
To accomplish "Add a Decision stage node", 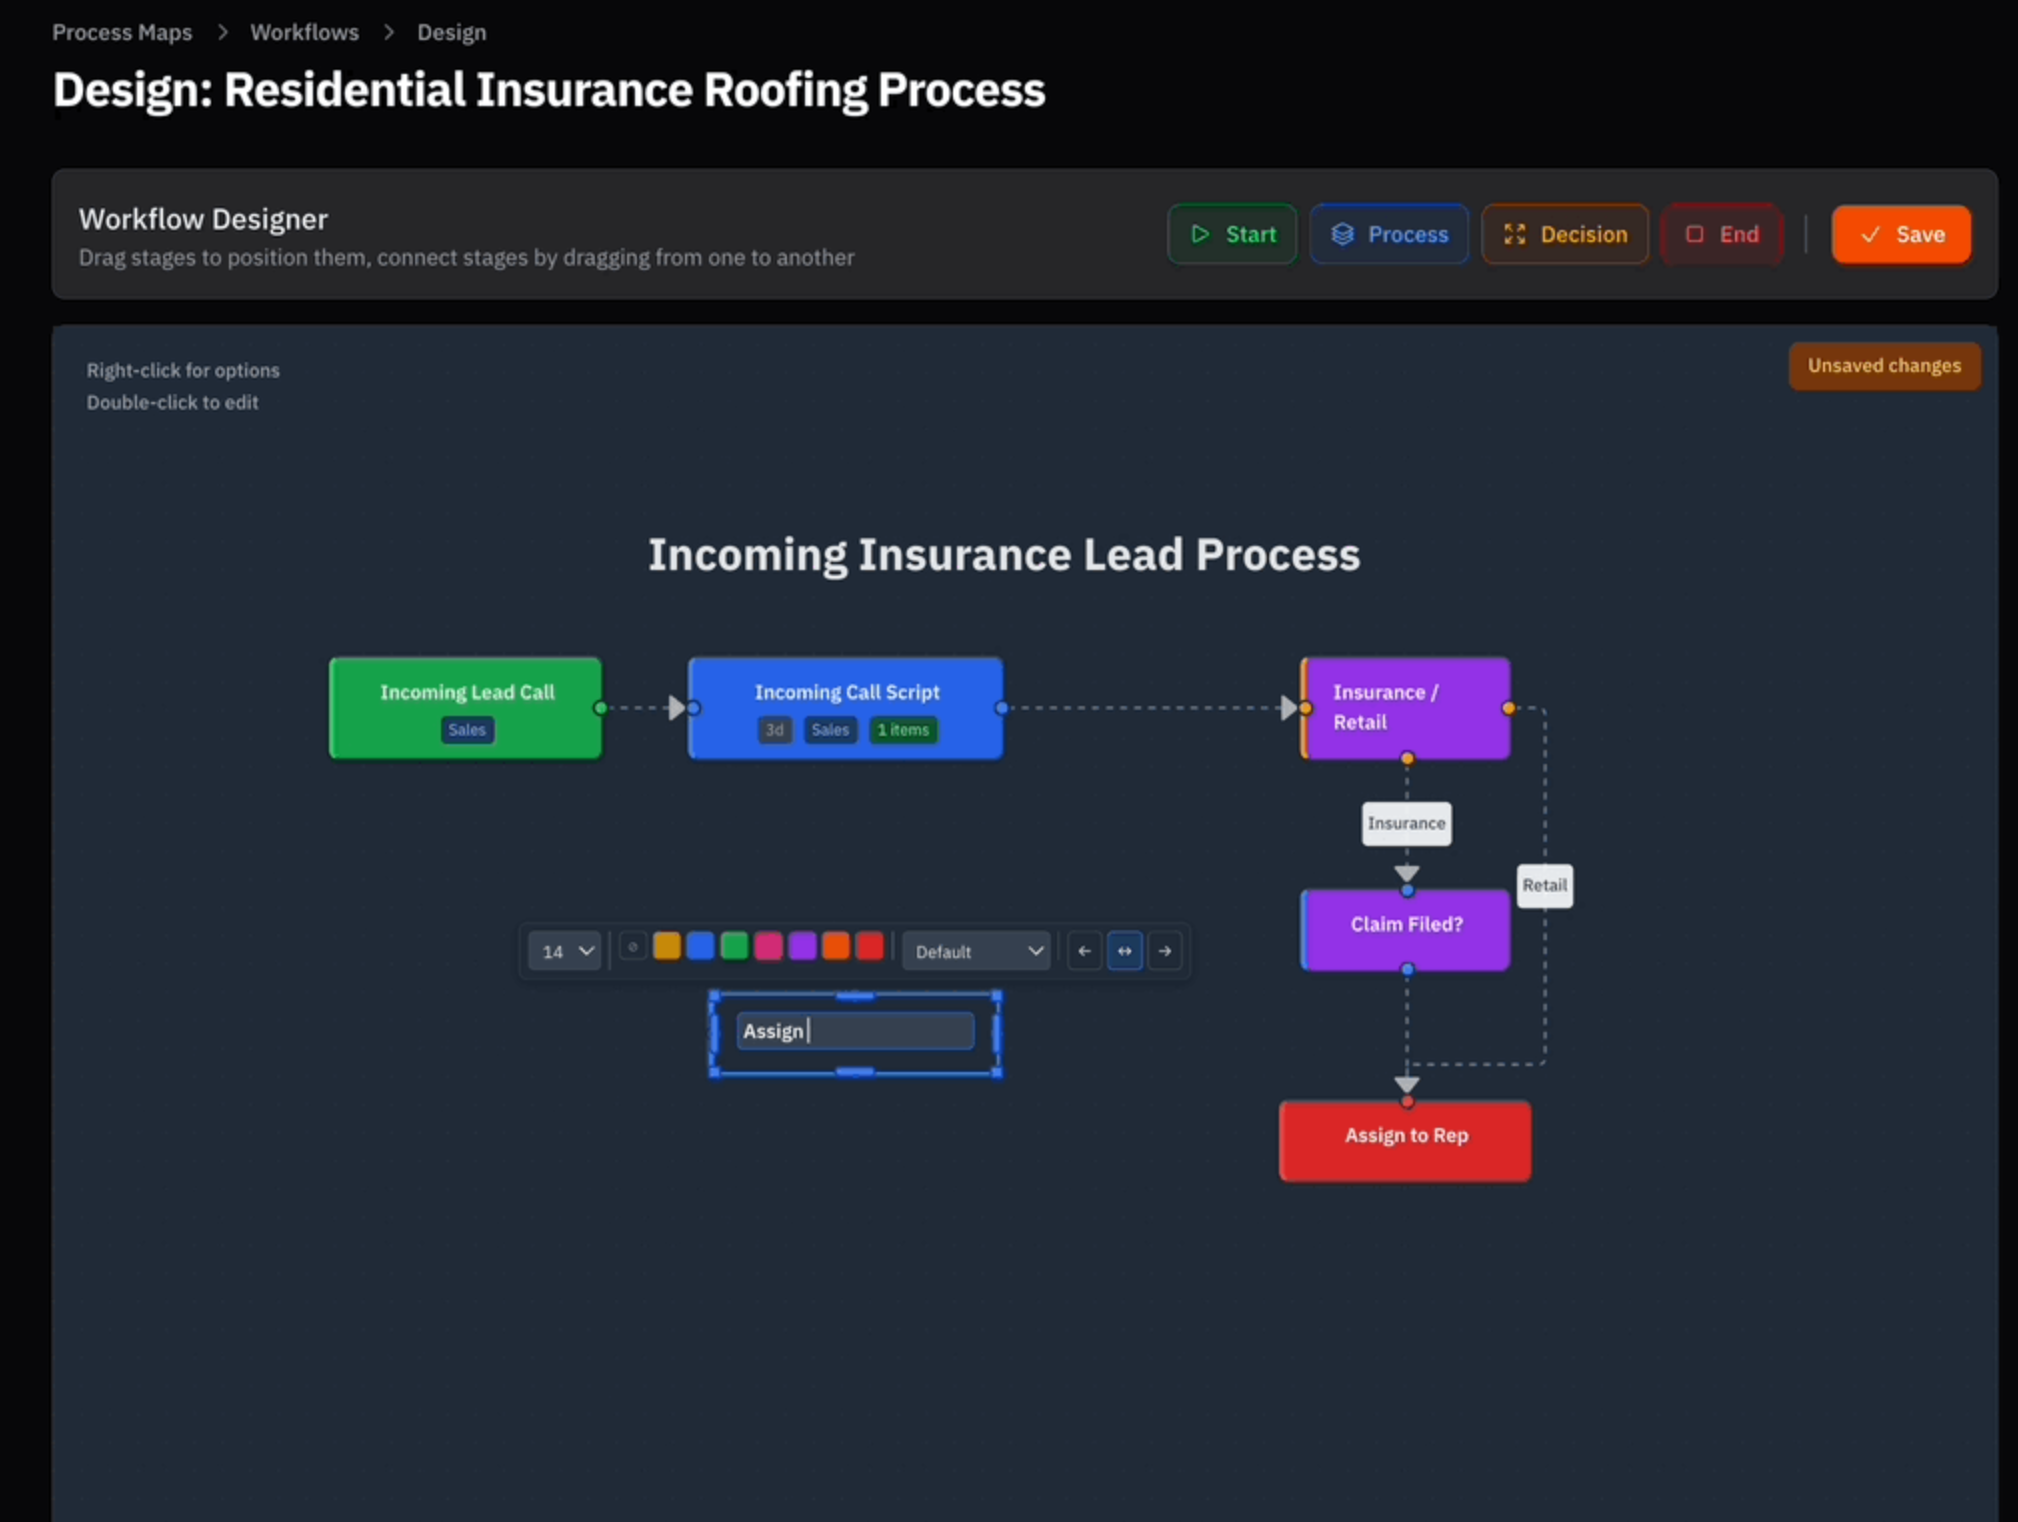I will [1565, 234].
